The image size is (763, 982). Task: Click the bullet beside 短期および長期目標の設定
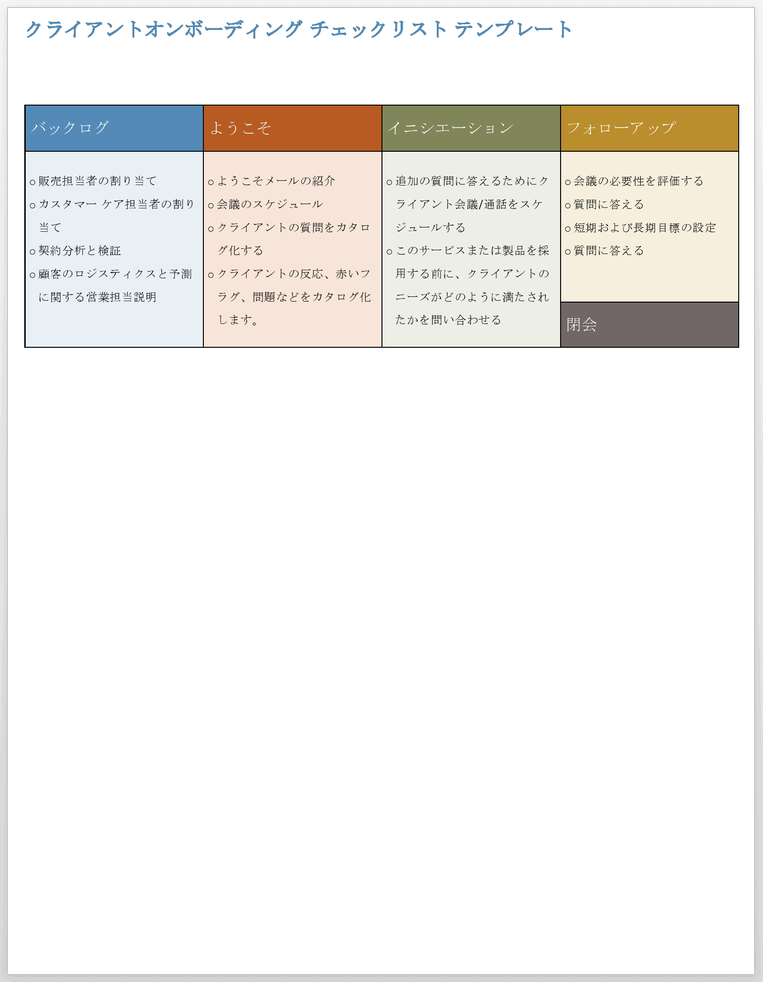(568, 228)
